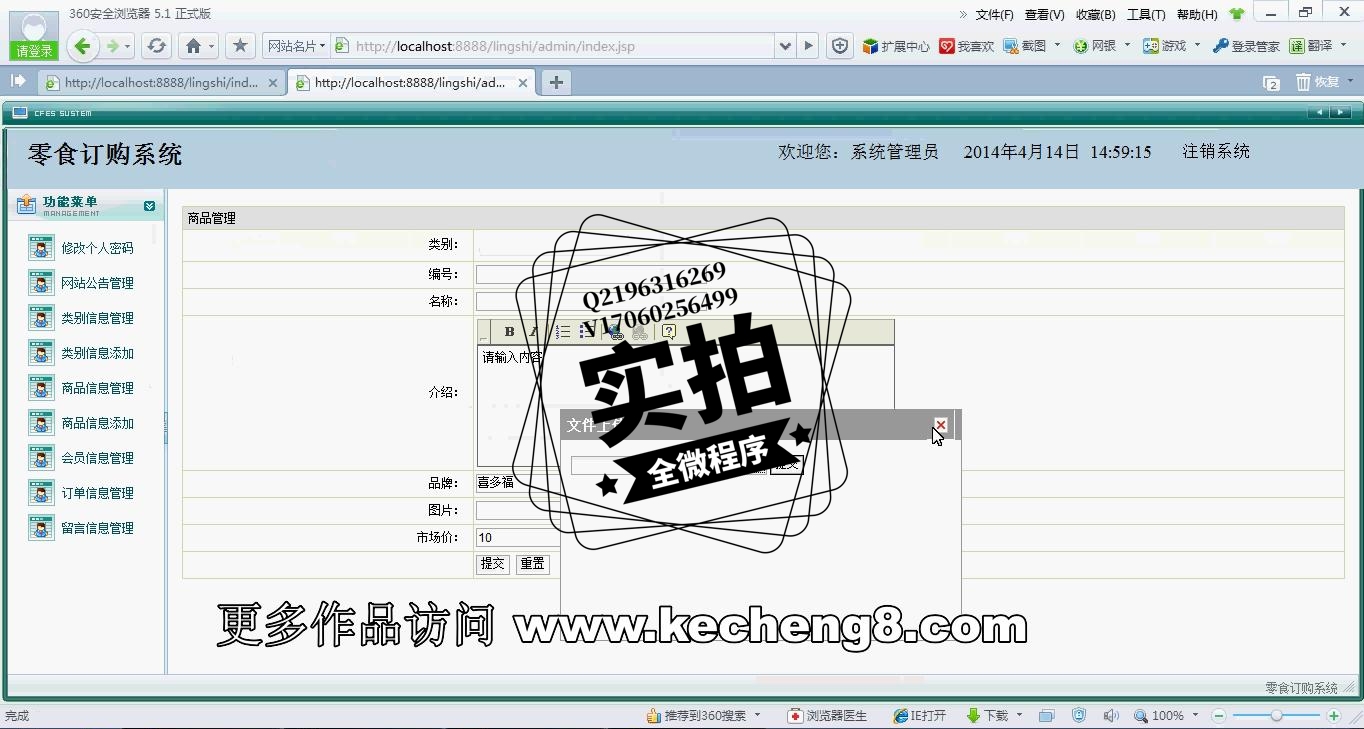Open 登录管家 login manager
Image resolution: width=1364 pixels, height=729 pixels.
(1246, 46)
